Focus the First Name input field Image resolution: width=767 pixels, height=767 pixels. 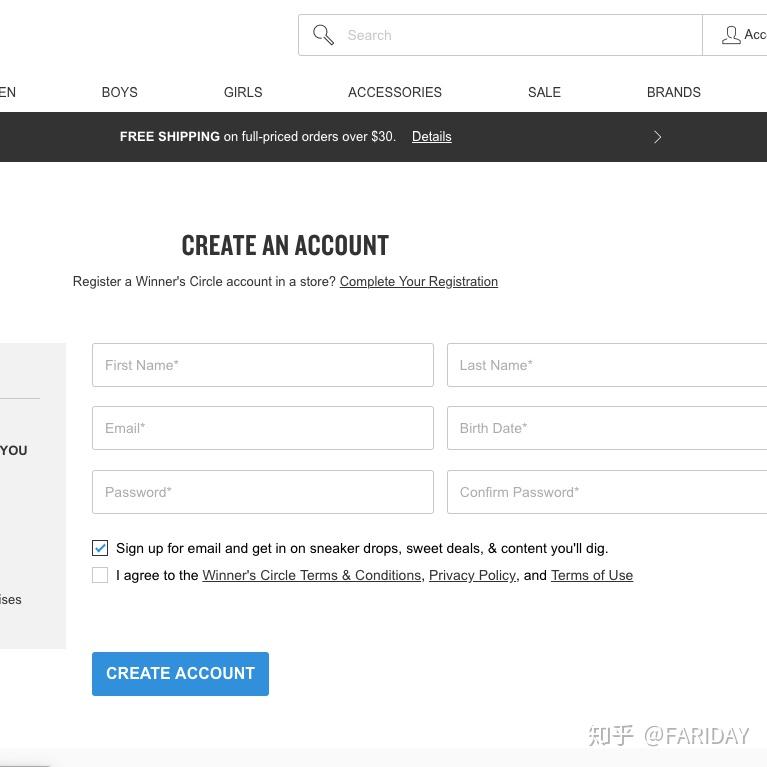click(x=262, y=365)
